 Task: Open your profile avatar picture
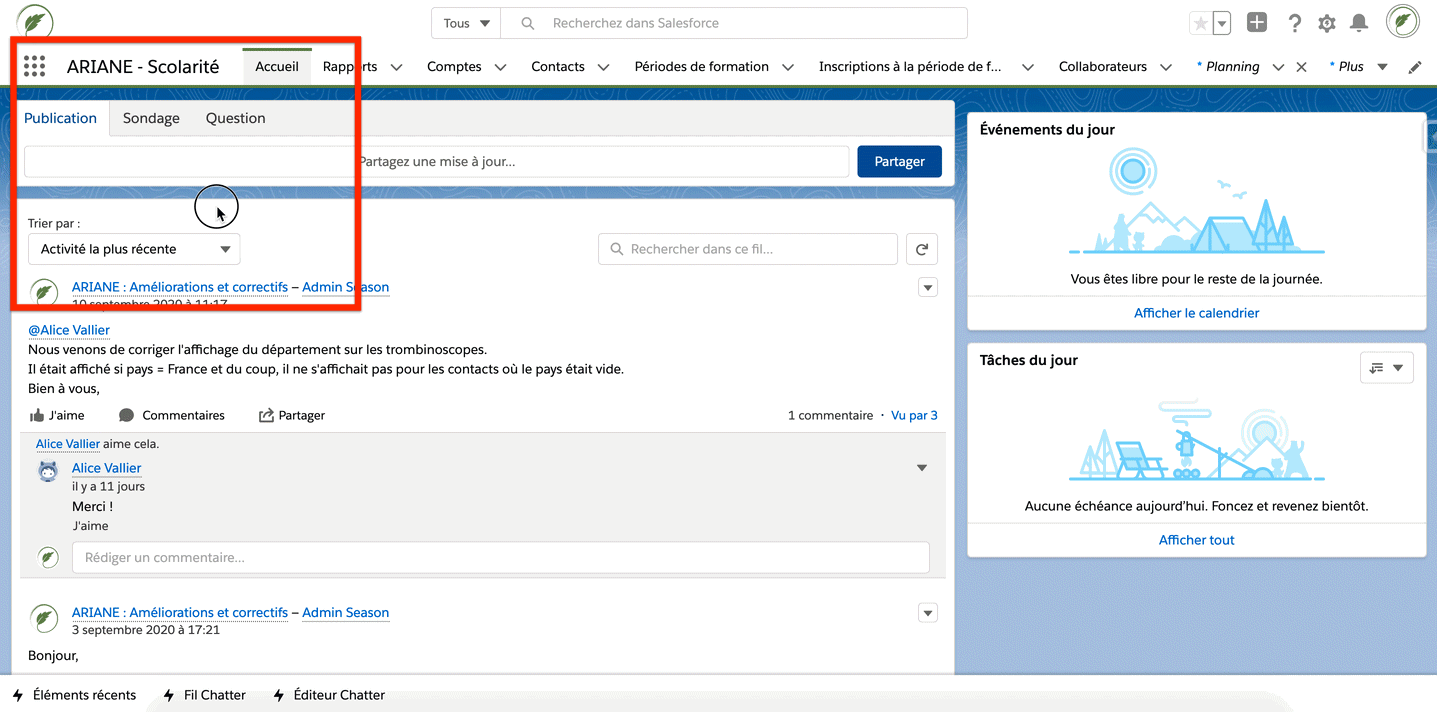[1402, 21]
